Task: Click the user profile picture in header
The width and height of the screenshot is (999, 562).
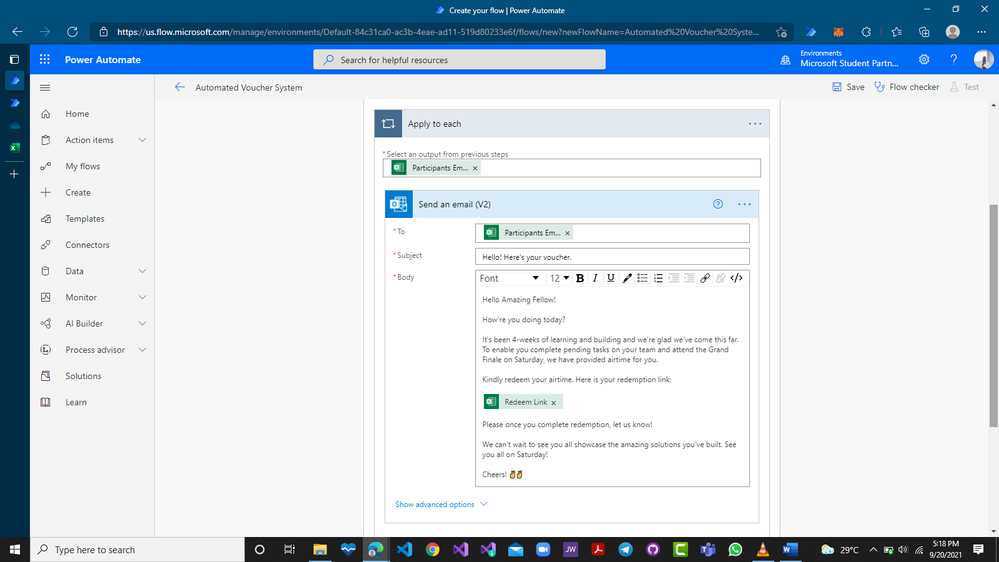Action: point(983,59)
